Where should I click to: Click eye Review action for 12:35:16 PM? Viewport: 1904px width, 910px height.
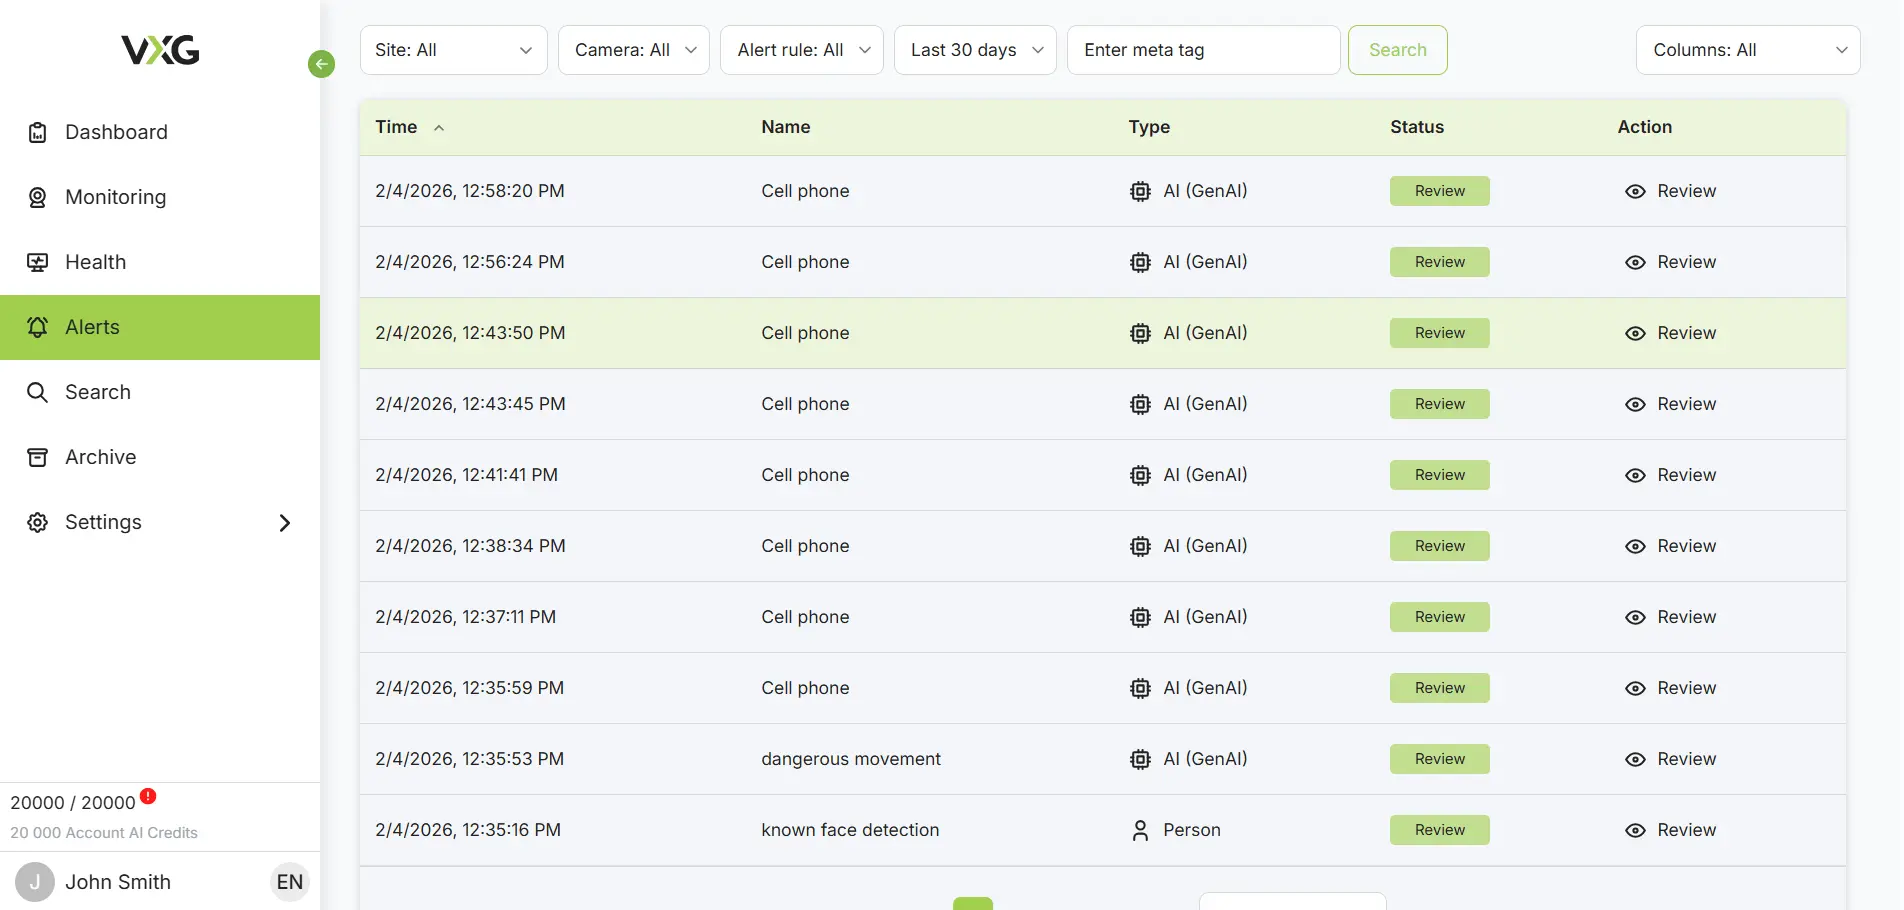coord(1670,830)
